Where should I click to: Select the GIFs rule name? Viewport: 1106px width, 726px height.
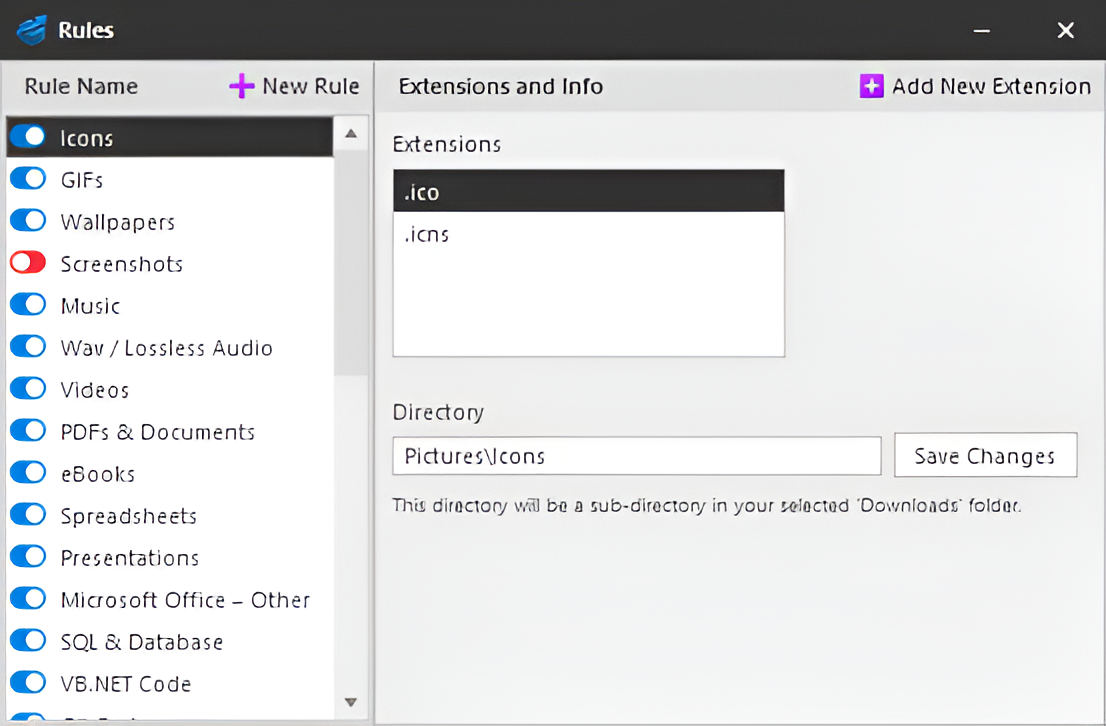[82, 180]
